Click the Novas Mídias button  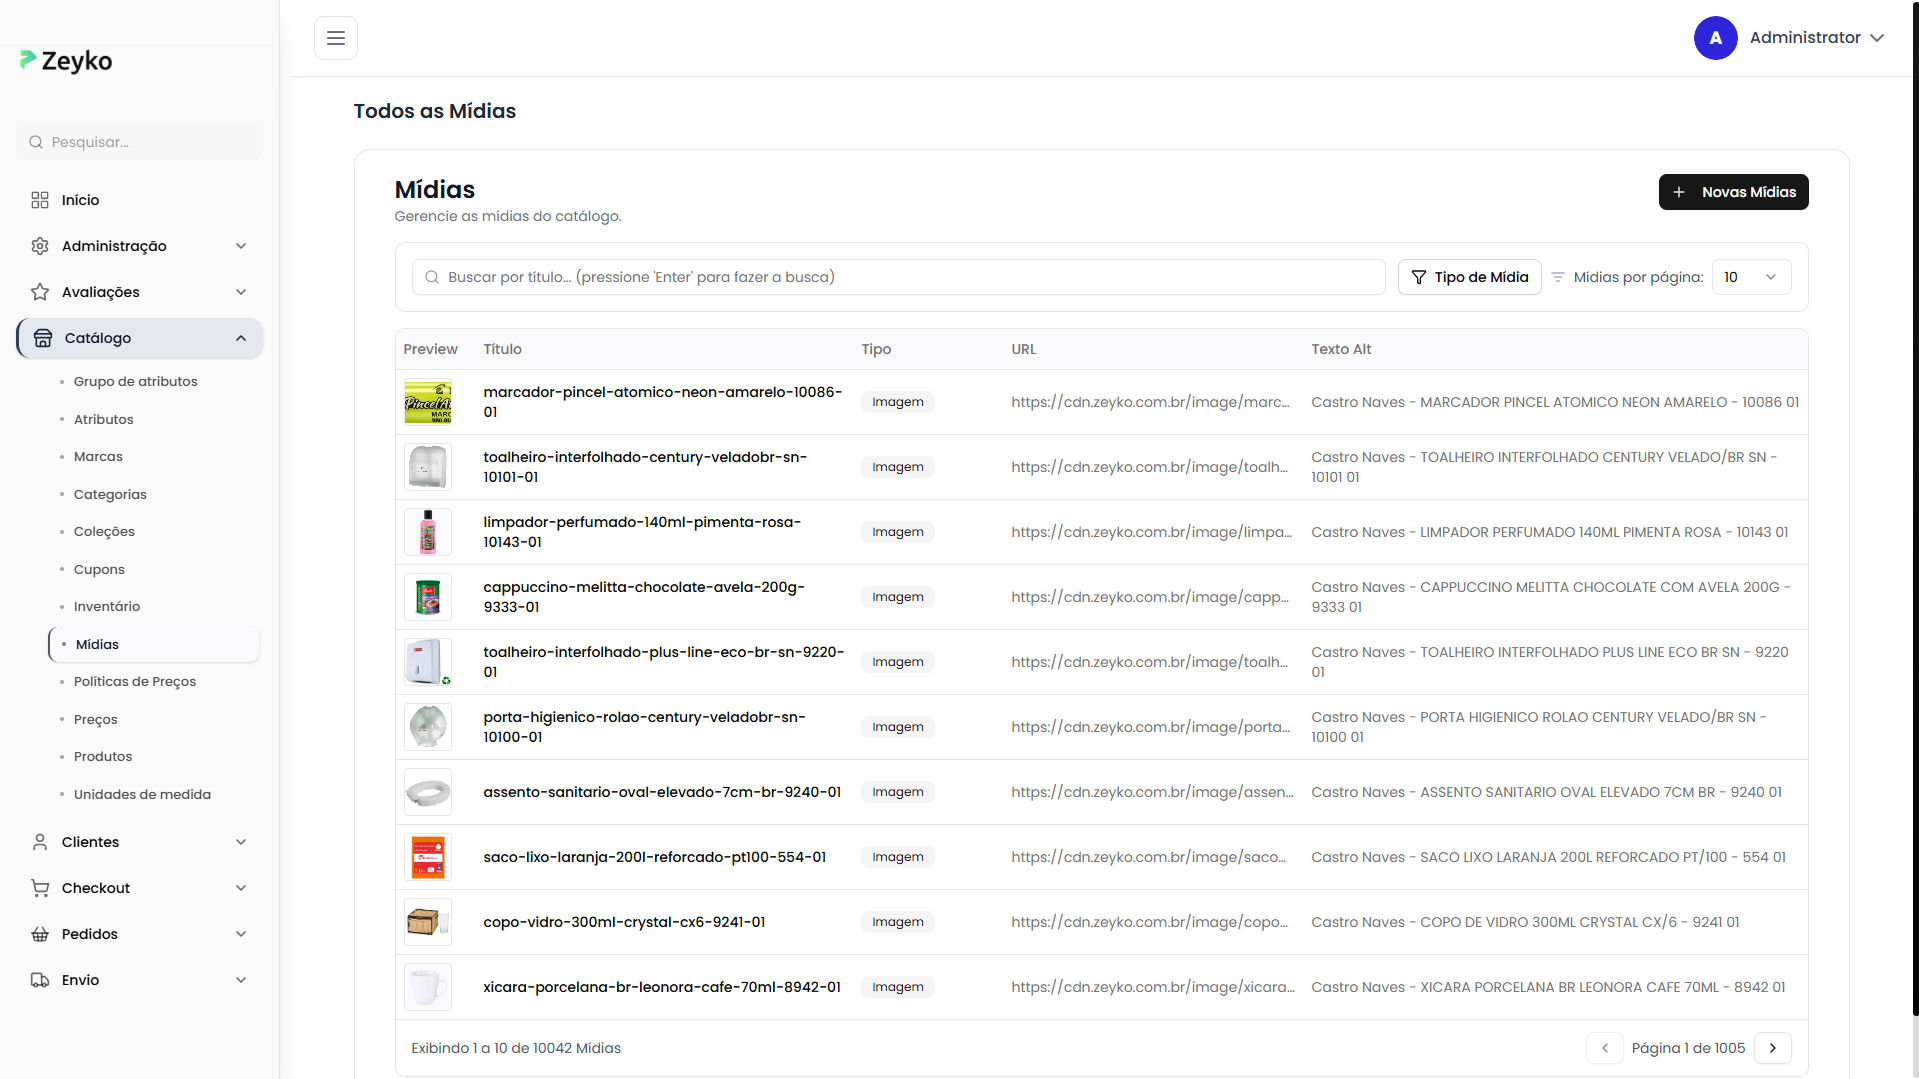1733,192
